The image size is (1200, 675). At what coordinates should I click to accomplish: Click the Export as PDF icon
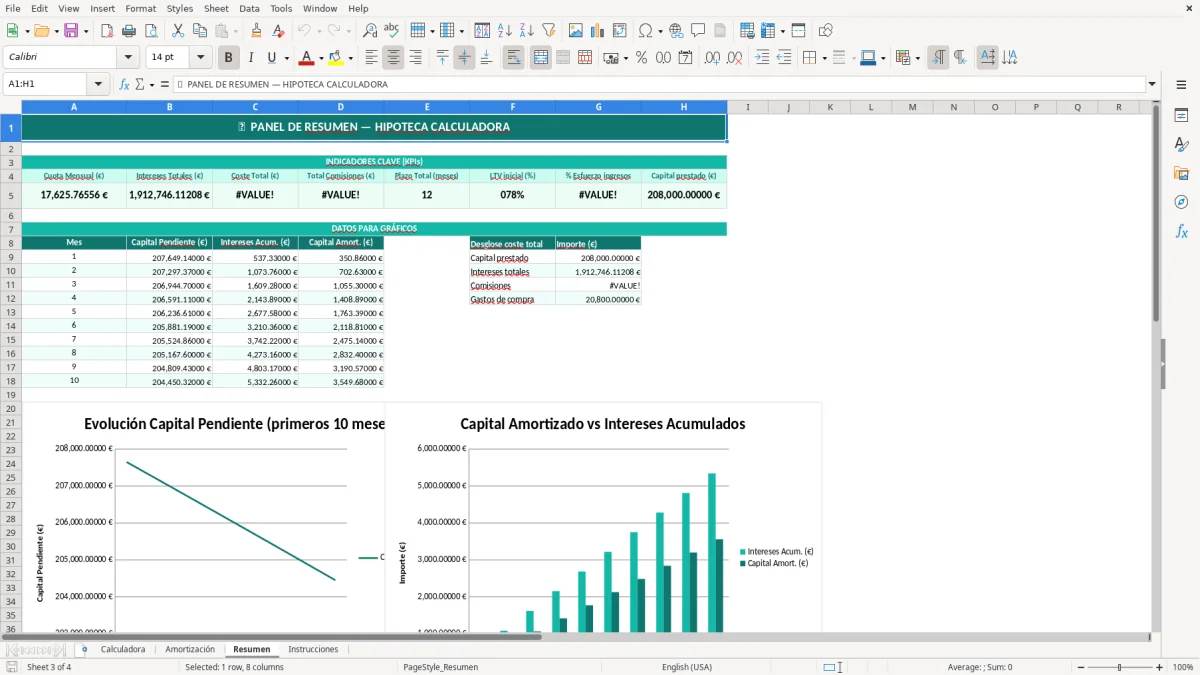click(107, 31)
